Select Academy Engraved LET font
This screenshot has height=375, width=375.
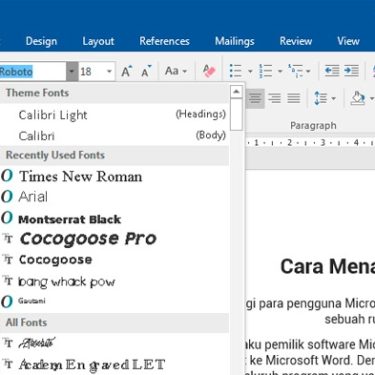click(x=114, y=364)
